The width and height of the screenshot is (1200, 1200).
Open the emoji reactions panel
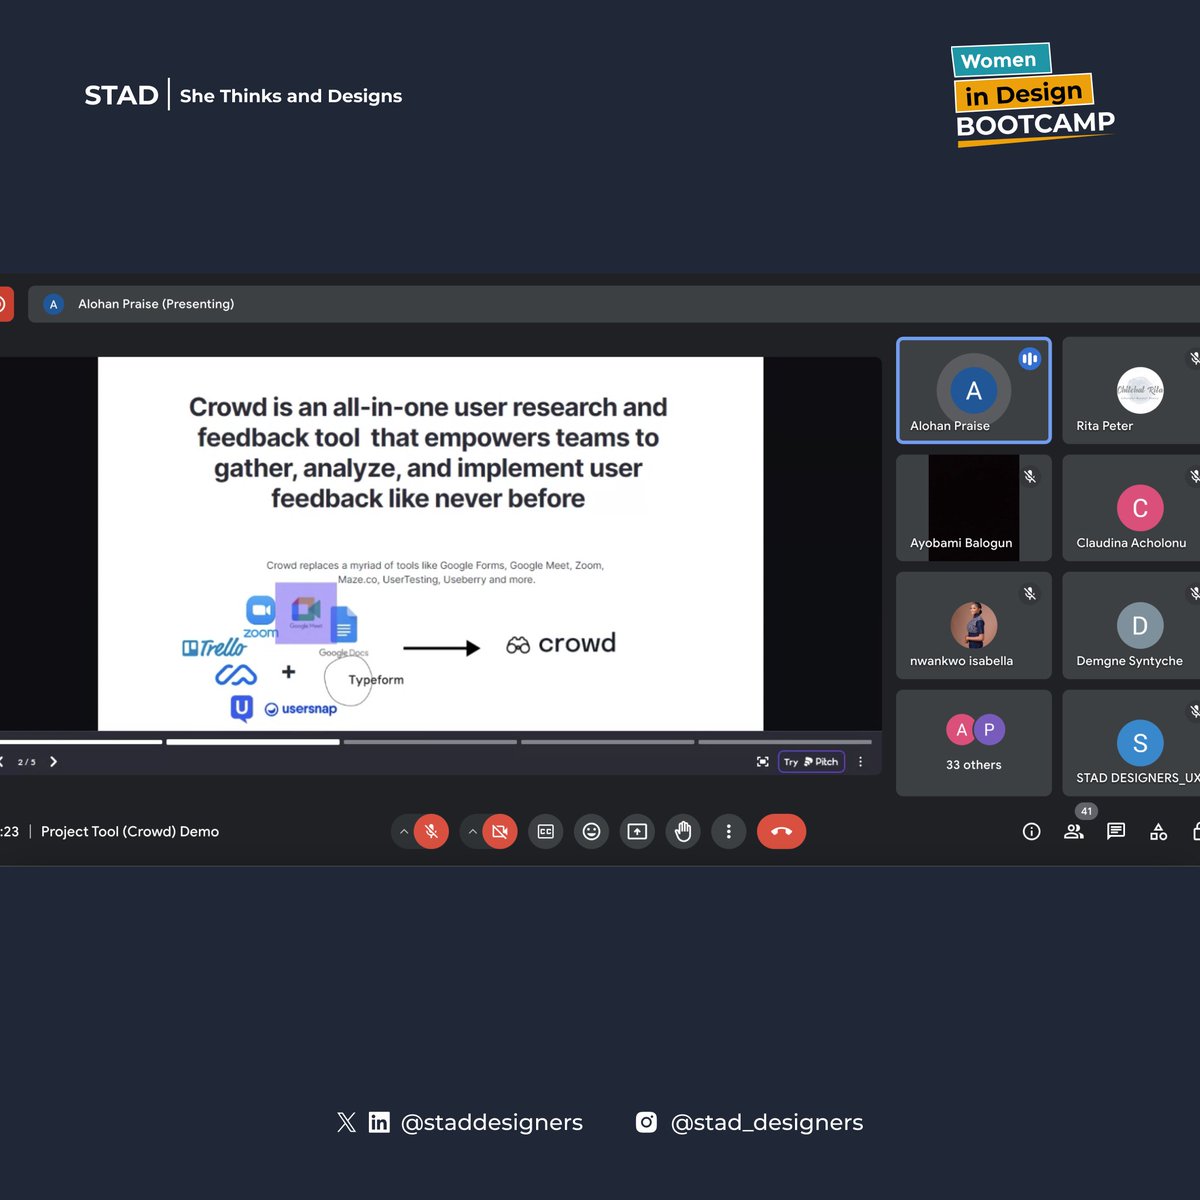pyautogui.click(x=591, y=831)
